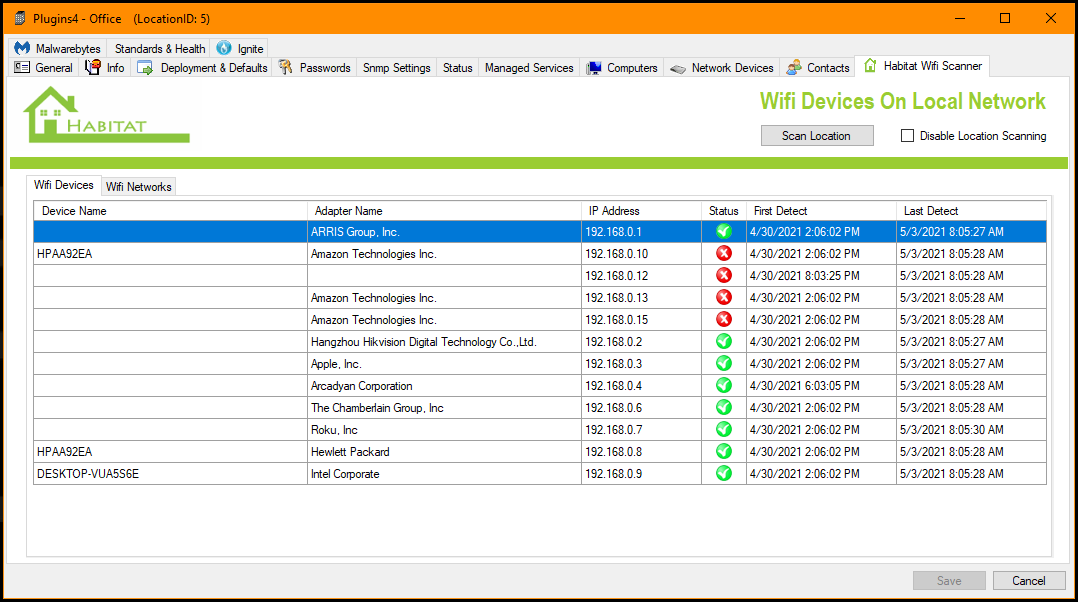Screen dimensions: 1078x602
Task: Click red status icon for 192.168.0.12
Action: click(x=724, y=276)
